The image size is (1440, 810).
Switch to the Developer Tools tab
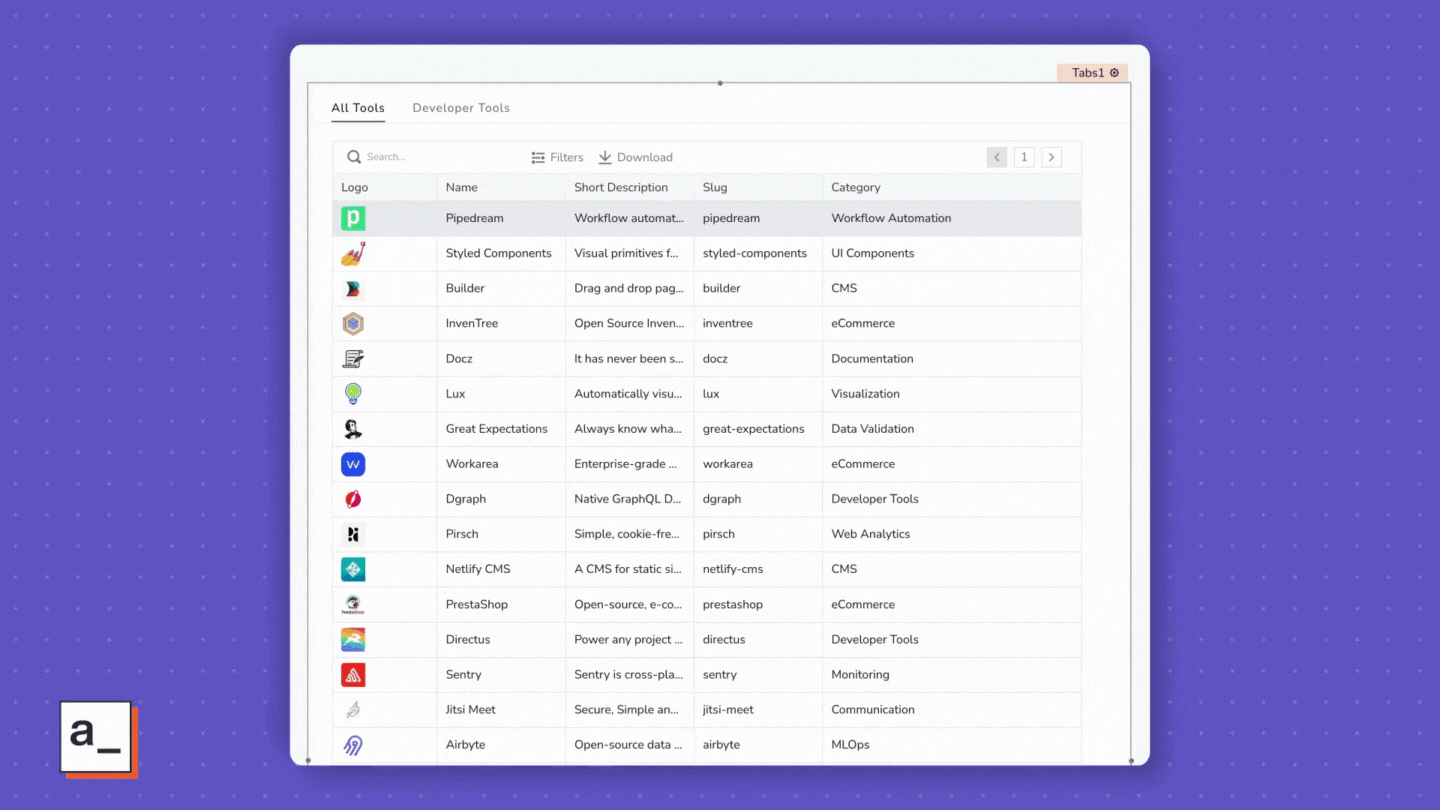point(461,108)
